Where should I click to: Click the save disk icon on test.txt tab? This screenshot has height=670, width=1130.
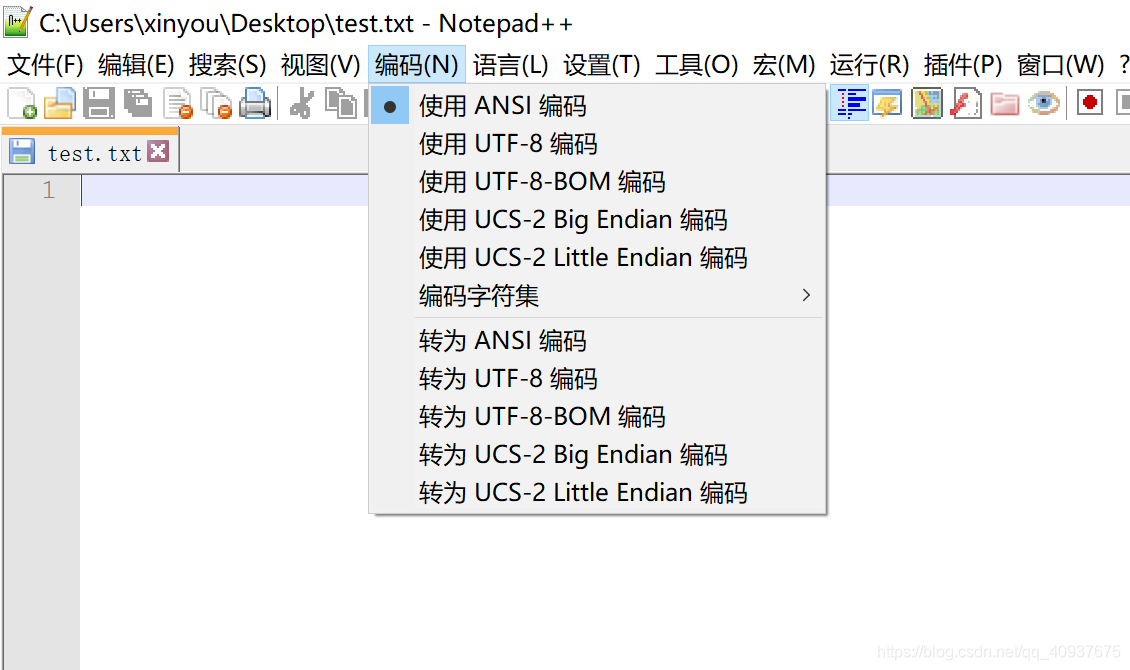pos(22,151)
